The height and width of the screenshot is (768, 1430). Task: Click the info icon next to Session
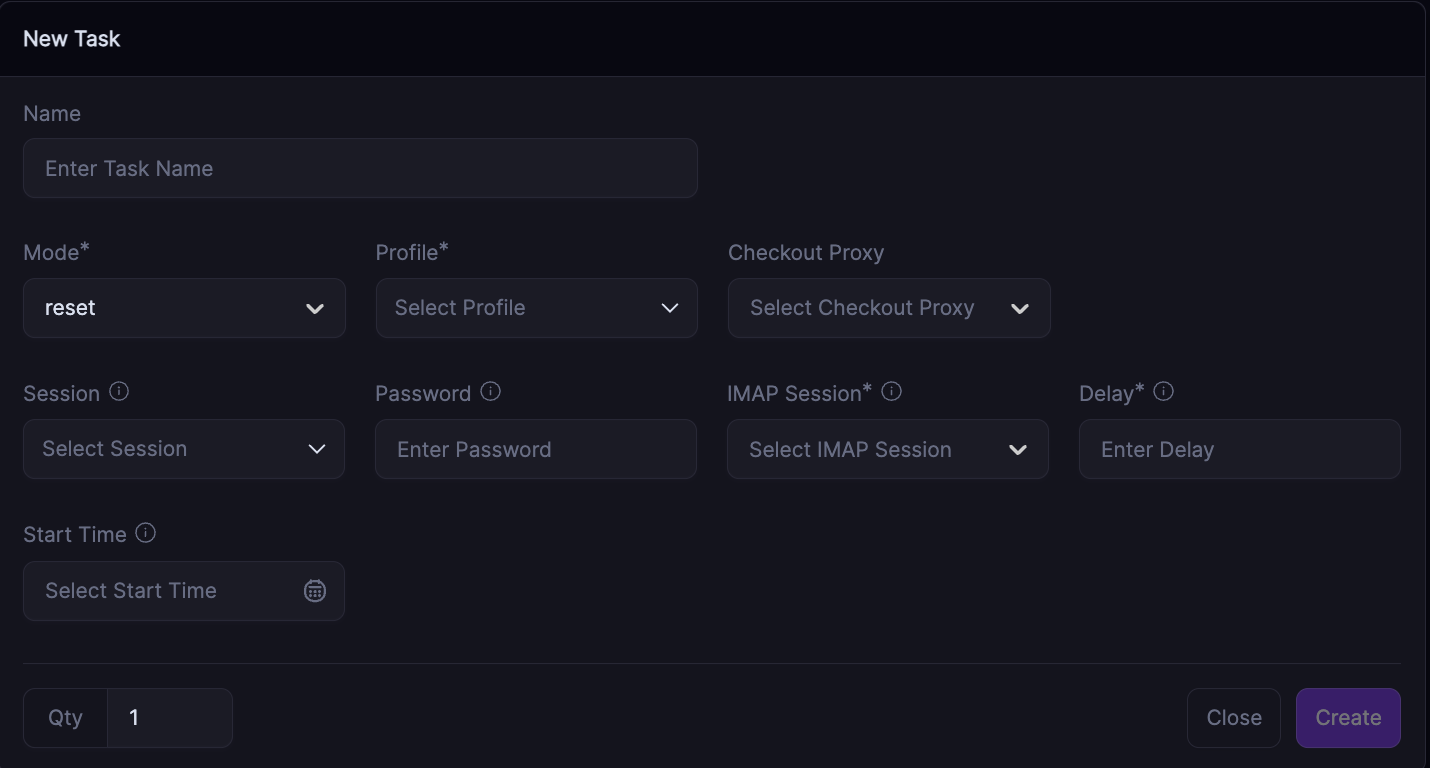coord(119,391)
